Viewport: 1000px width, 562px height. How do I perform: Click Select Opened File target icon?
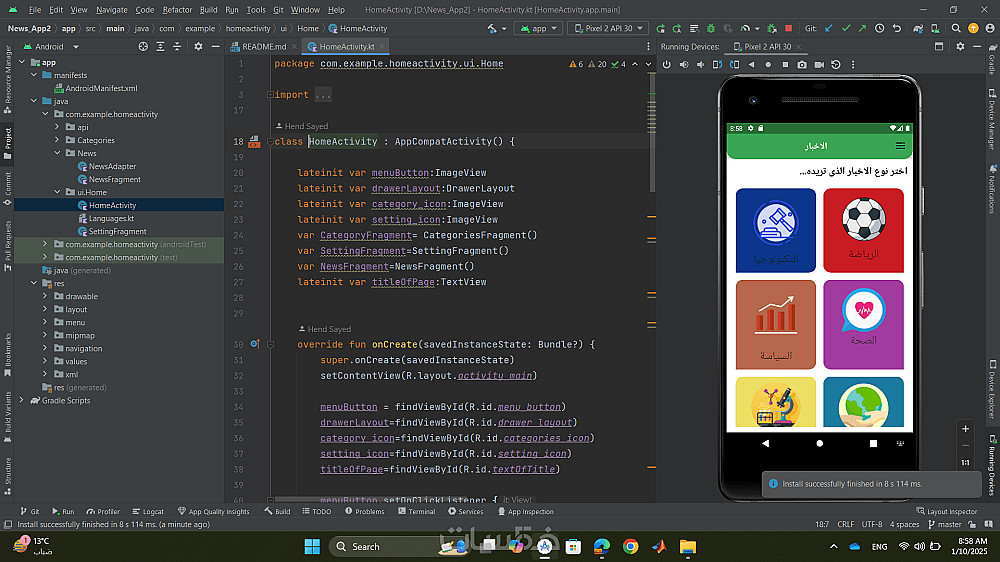(x=142, y=46)
